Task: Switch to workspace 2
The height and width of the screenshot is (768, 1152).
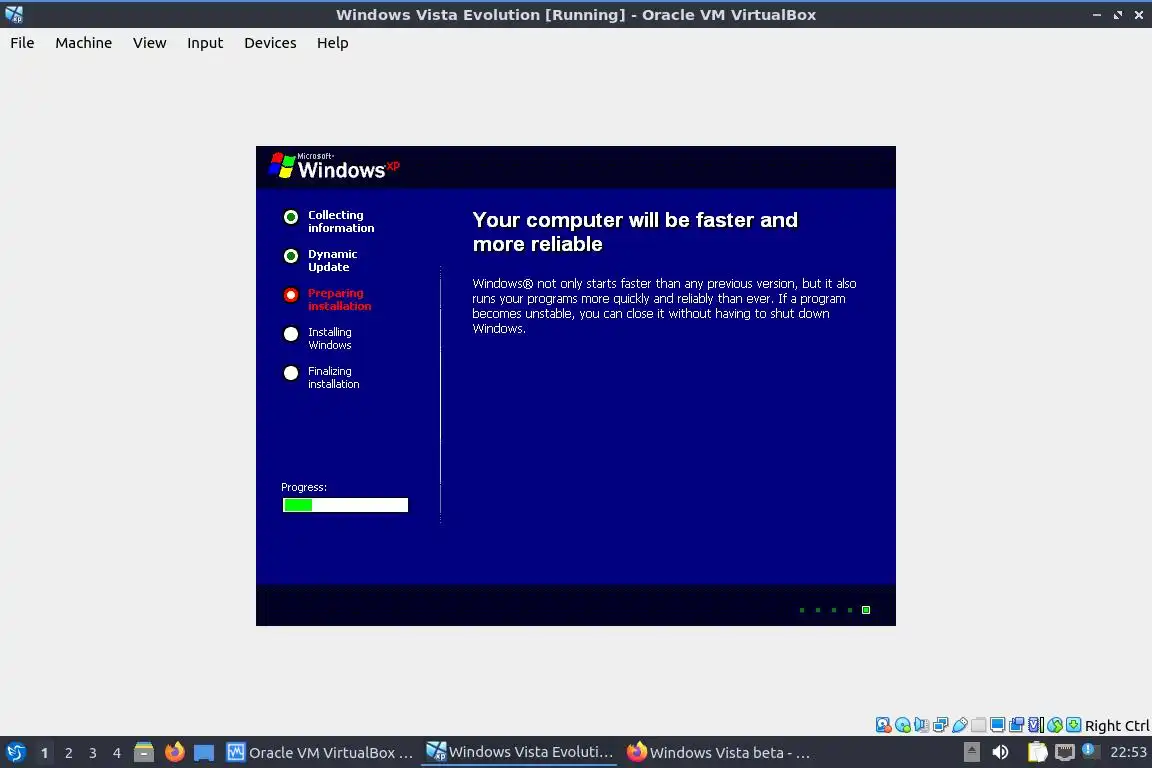Action: [x=68, y=753]
